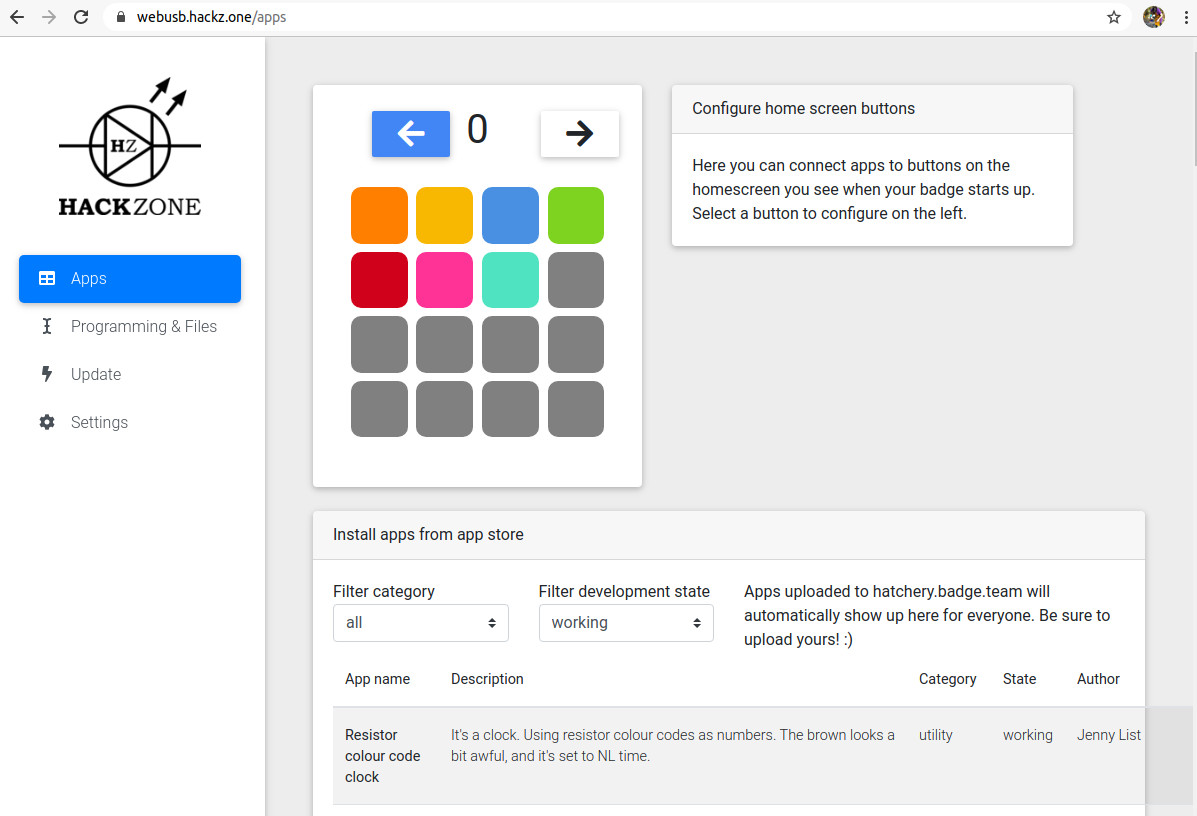
Task: Open the Update section
Action: [96, 375]
